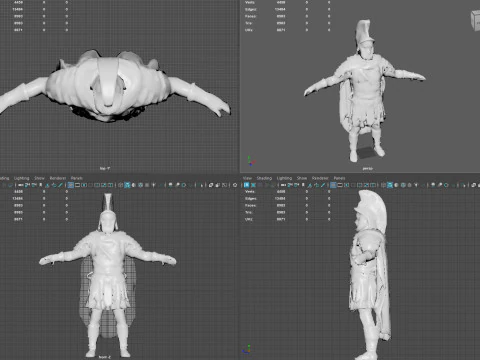
Task: Open Shading menu in side view panel
Action: (264, 178)
